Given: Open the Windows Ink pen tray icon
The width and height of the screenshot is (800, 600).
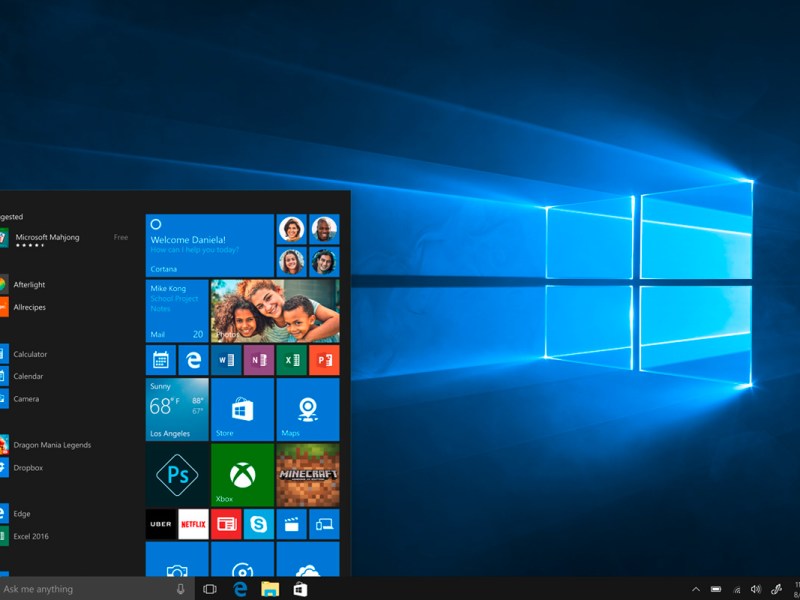Looking at the screenshot, I should (777, 589).
